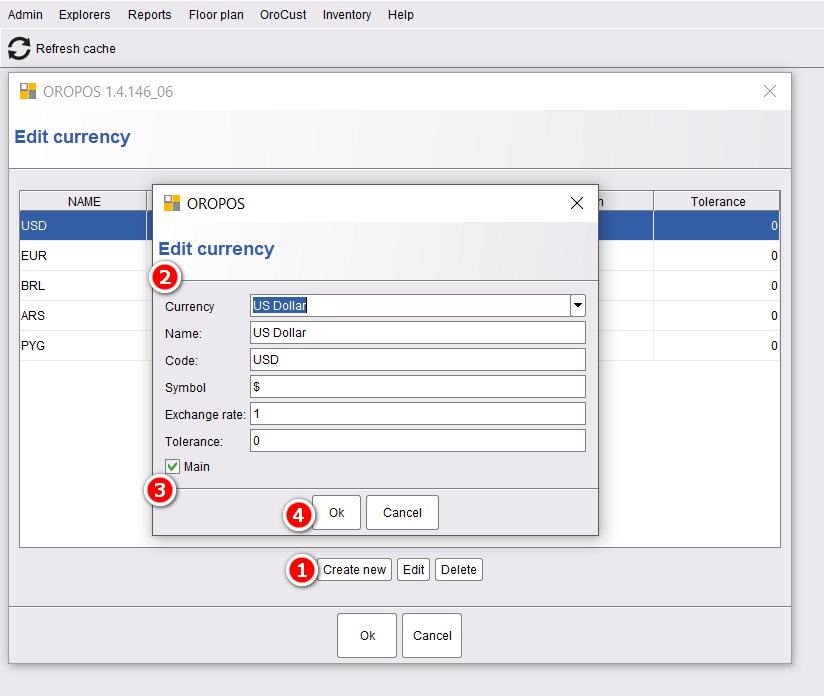Click the OROPOS 1.4.146_06 window logo
The height and width of the screenshot is (696, 824).
[x=28, y=91]
